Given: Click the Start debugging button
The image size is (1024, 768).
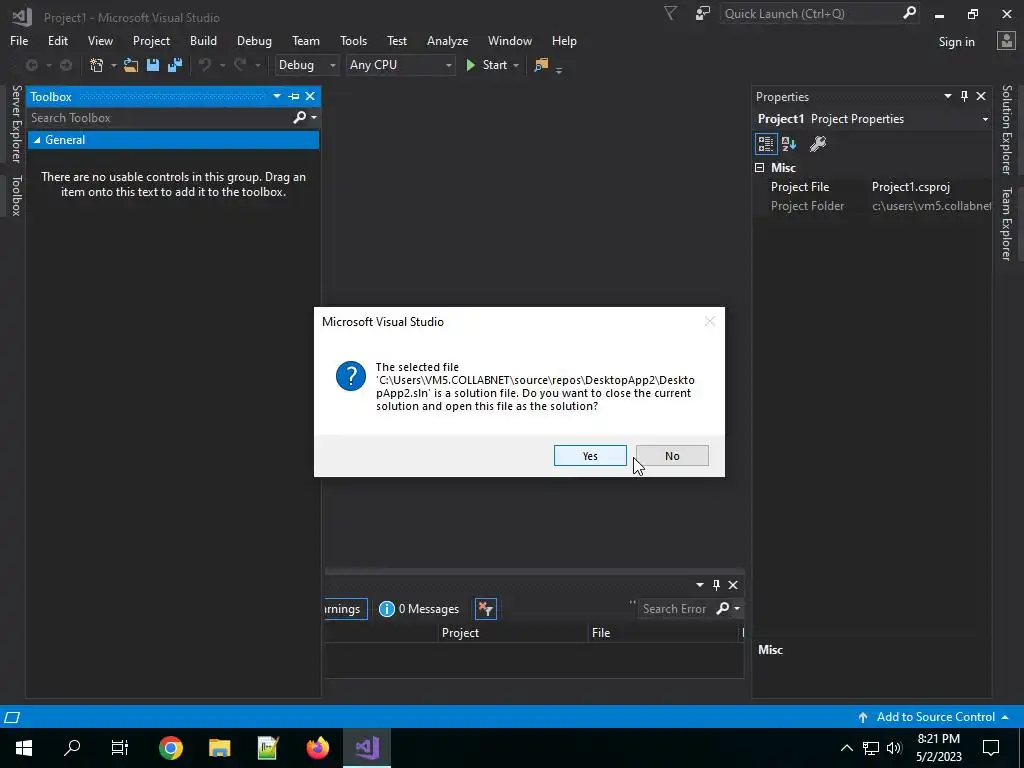Looking at the screenshot, I should point(487,65).
